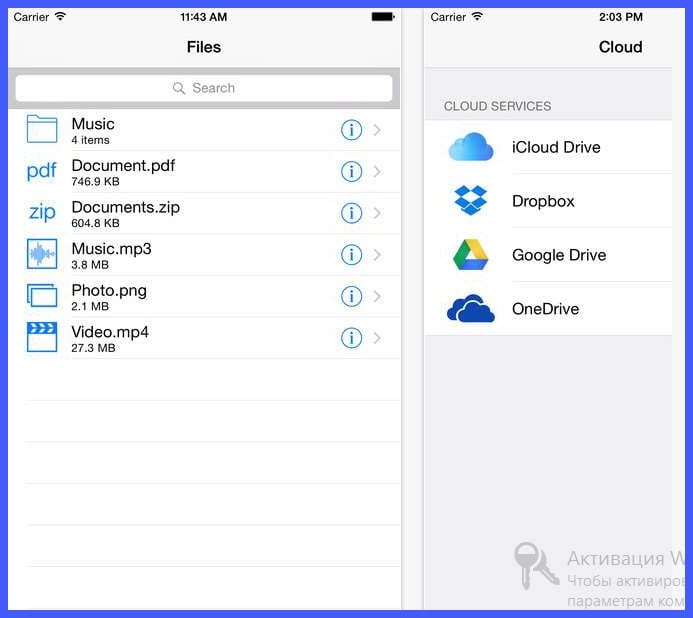This screenshot has width=693, height=618.
Task: Click the search magnifier icon
Action: click(x=179, y=88)
